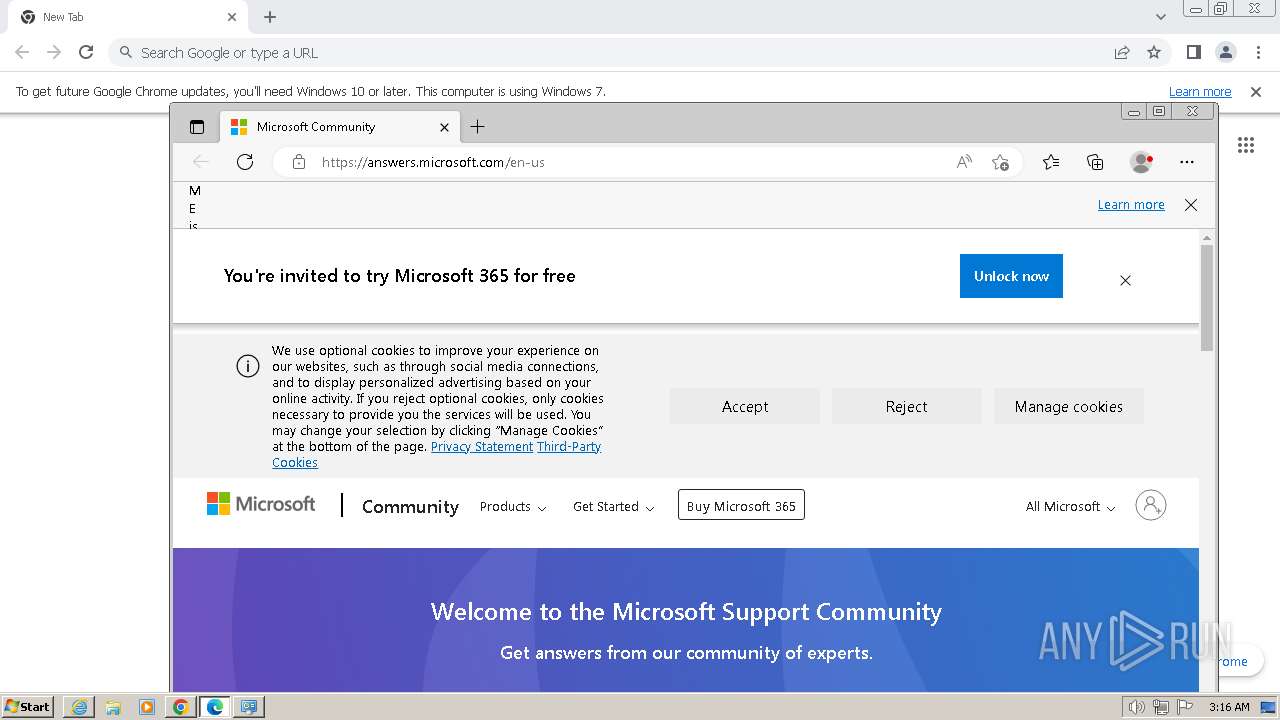
Task: Share page via Chrome share icon
Action: tap(1122, 52)
